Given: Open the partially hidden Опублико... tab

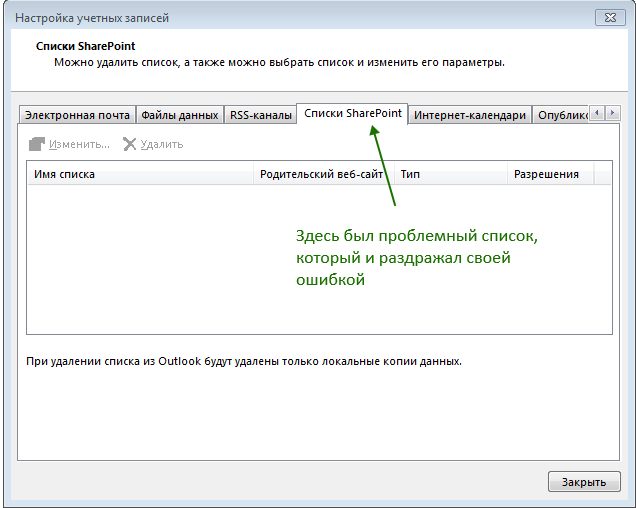Looking at the screenshot, I should tap(561, 115).
